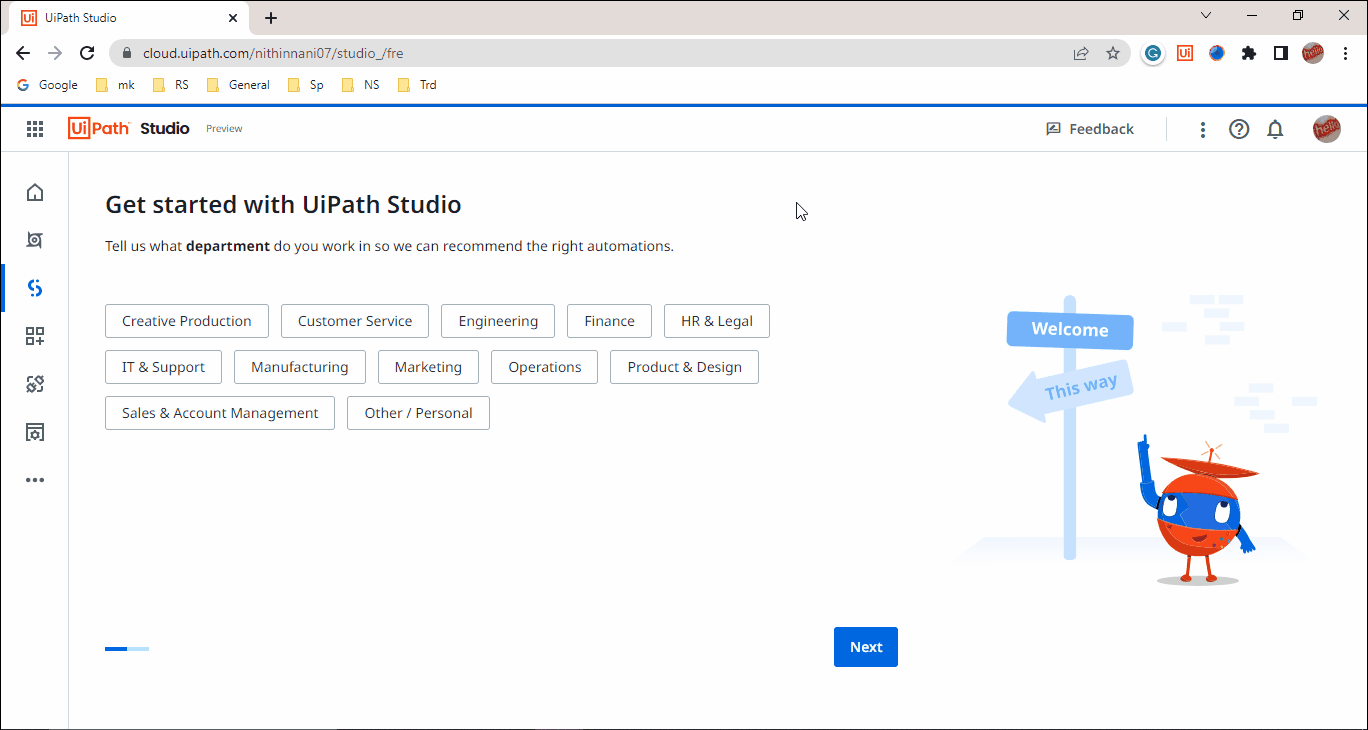The width and height of the screenshot is (1368, 730).
Task: Expand the More (three dots) sidebar menu
Action: coord(35,480)
